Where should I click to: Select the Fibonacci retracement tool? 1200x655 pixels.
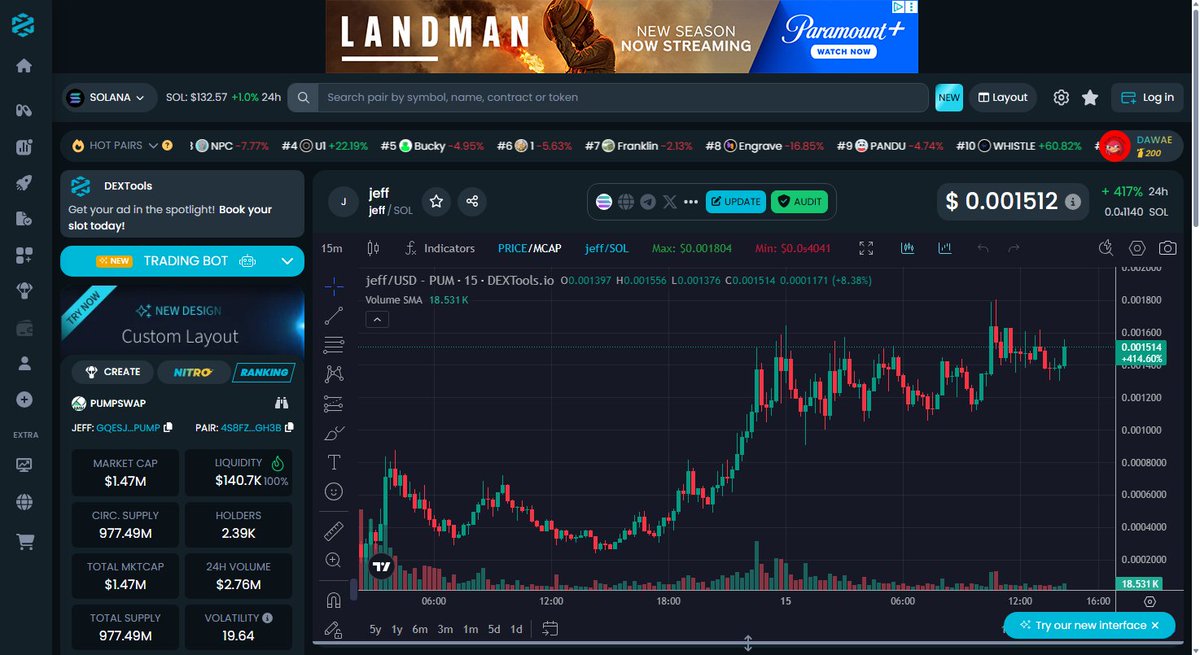tap(334, 345)
